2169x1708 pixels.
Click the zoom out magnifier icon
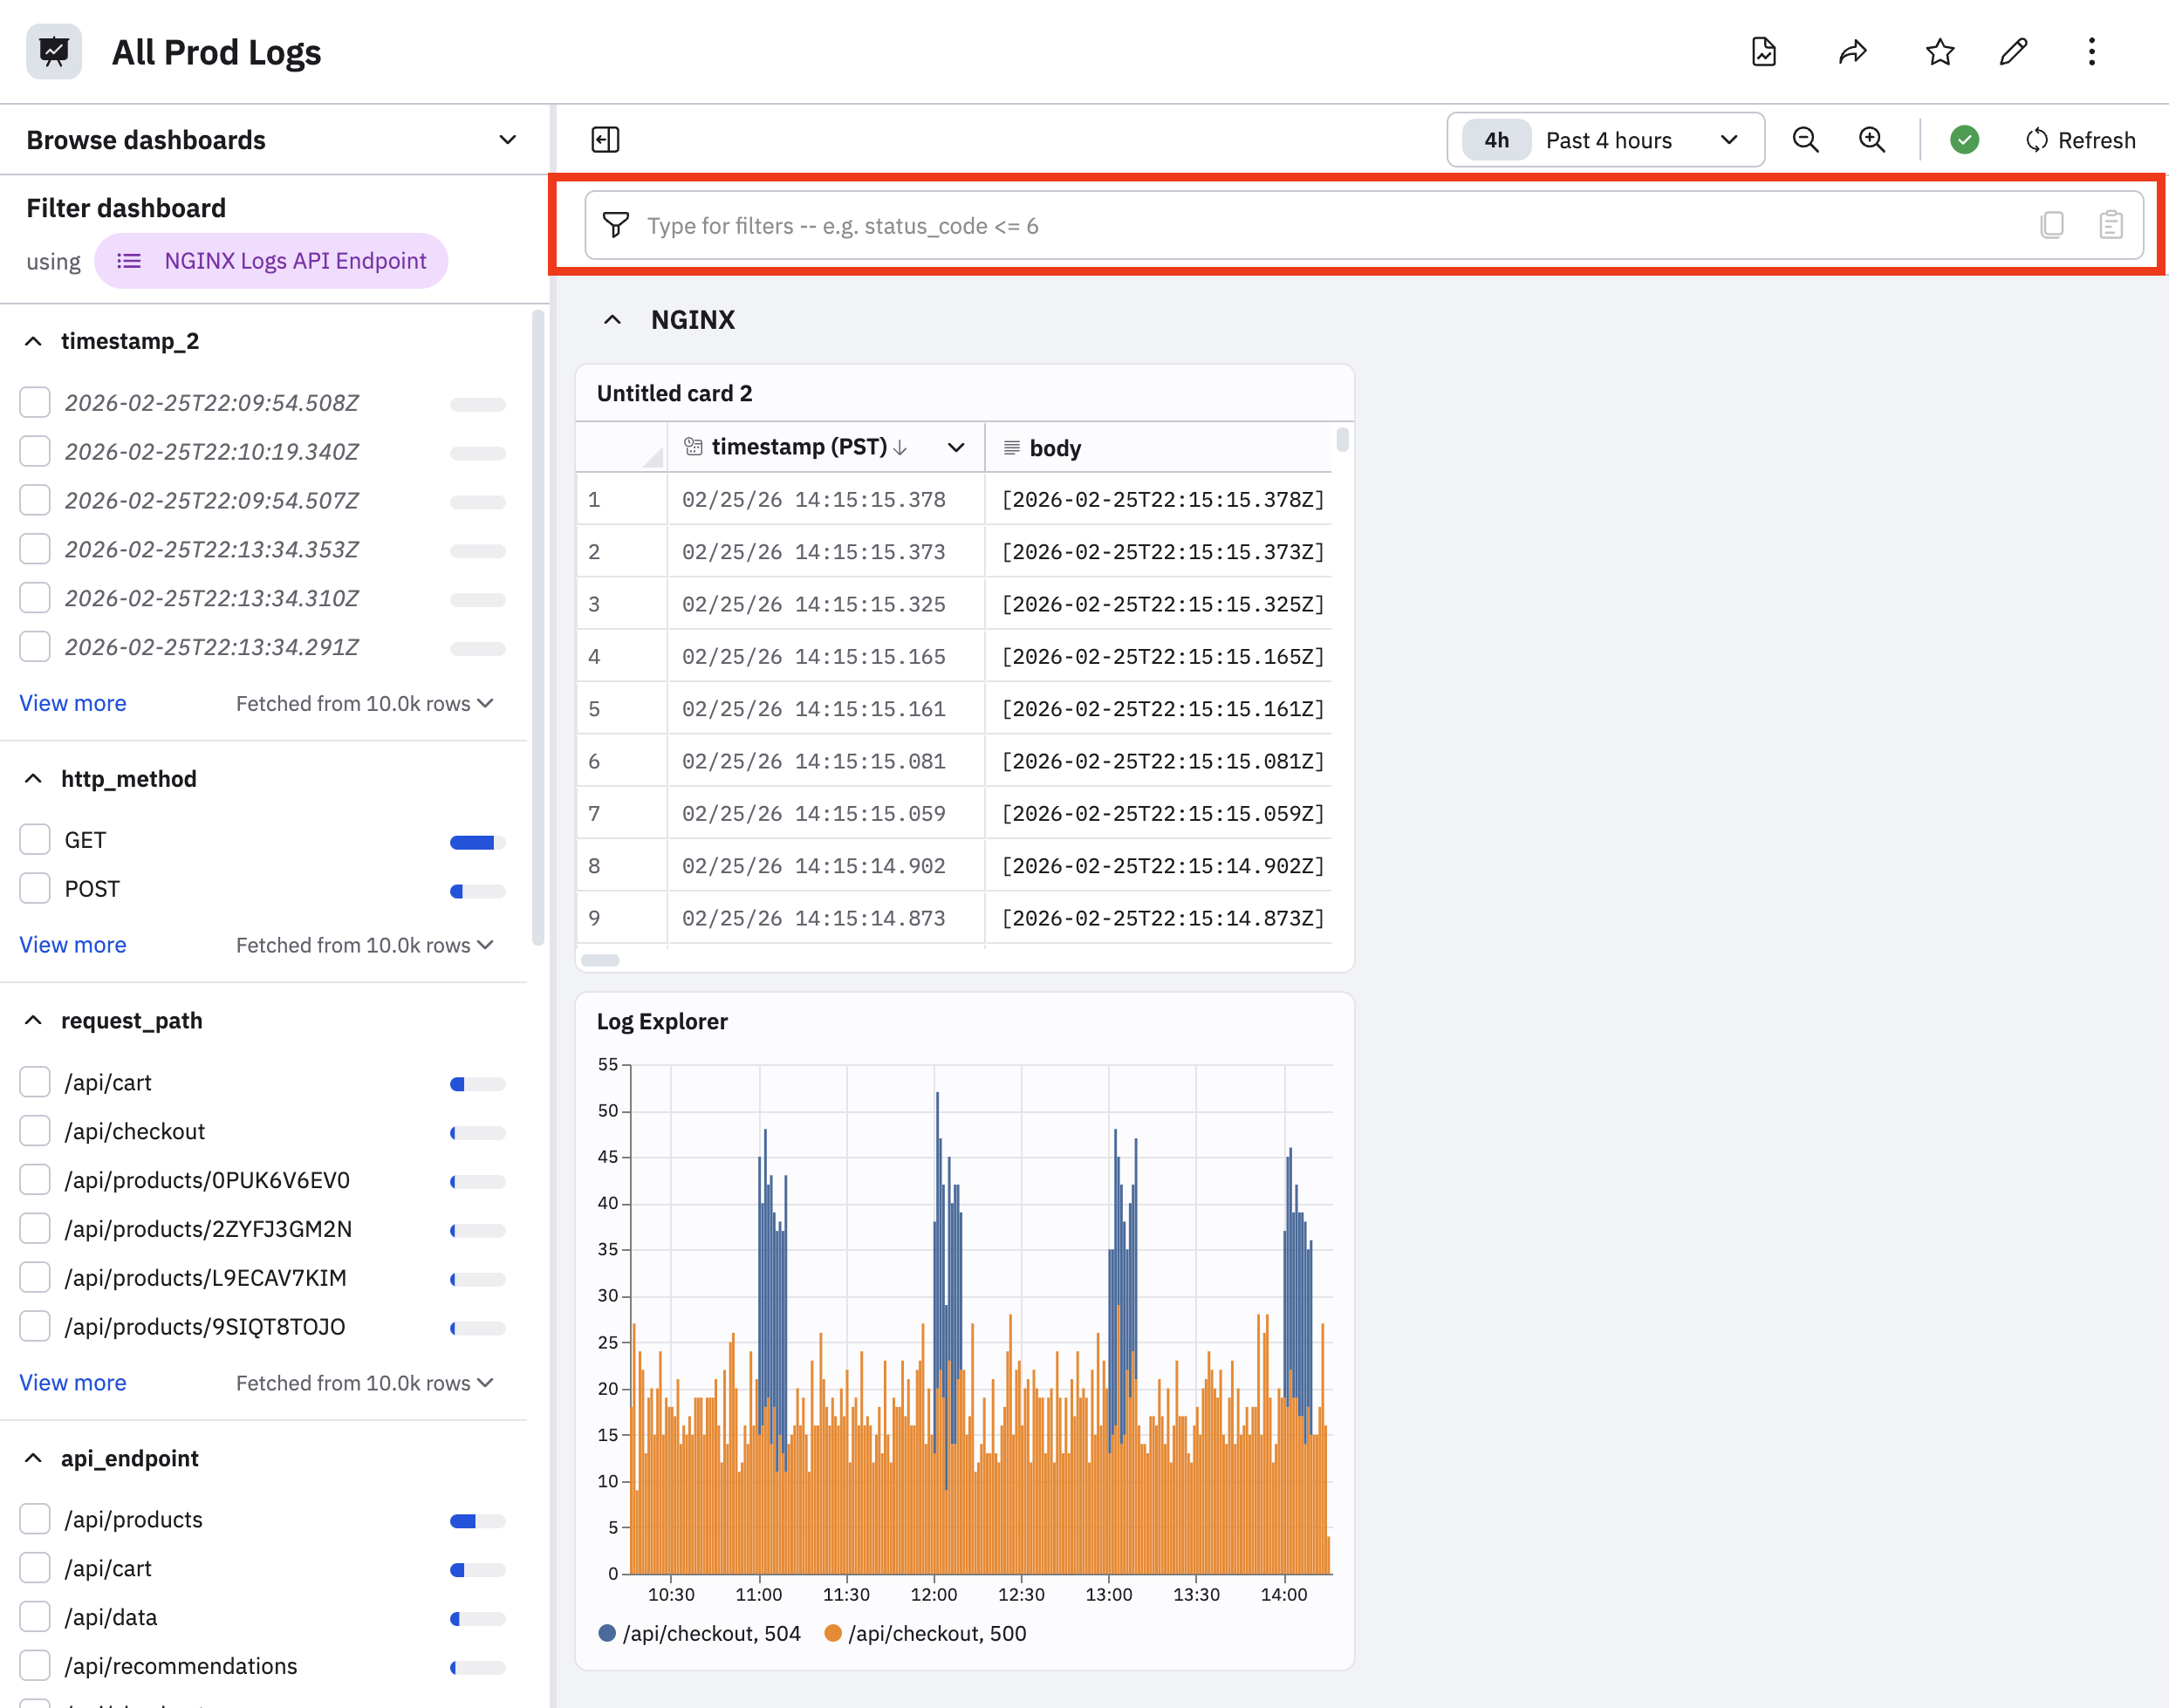pyautogui.click(x=1805, y=140)
